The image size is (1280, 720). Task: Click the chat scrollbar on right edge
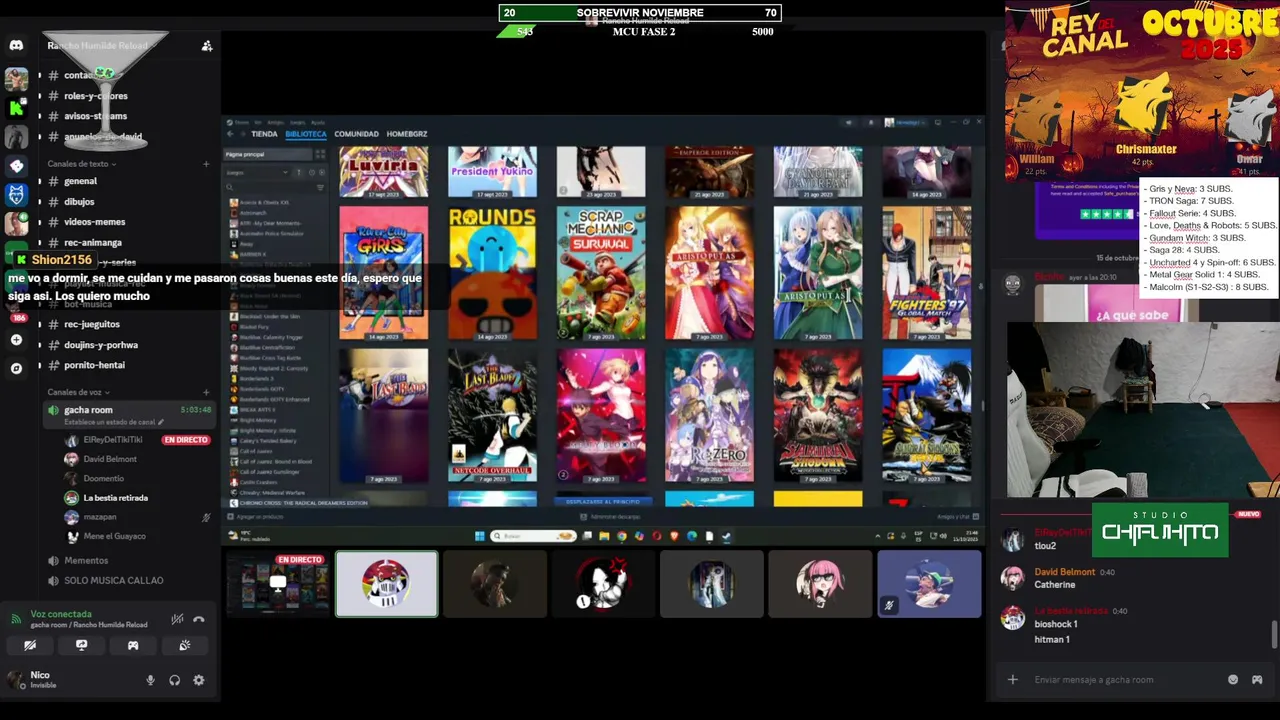coord(1274,634)
